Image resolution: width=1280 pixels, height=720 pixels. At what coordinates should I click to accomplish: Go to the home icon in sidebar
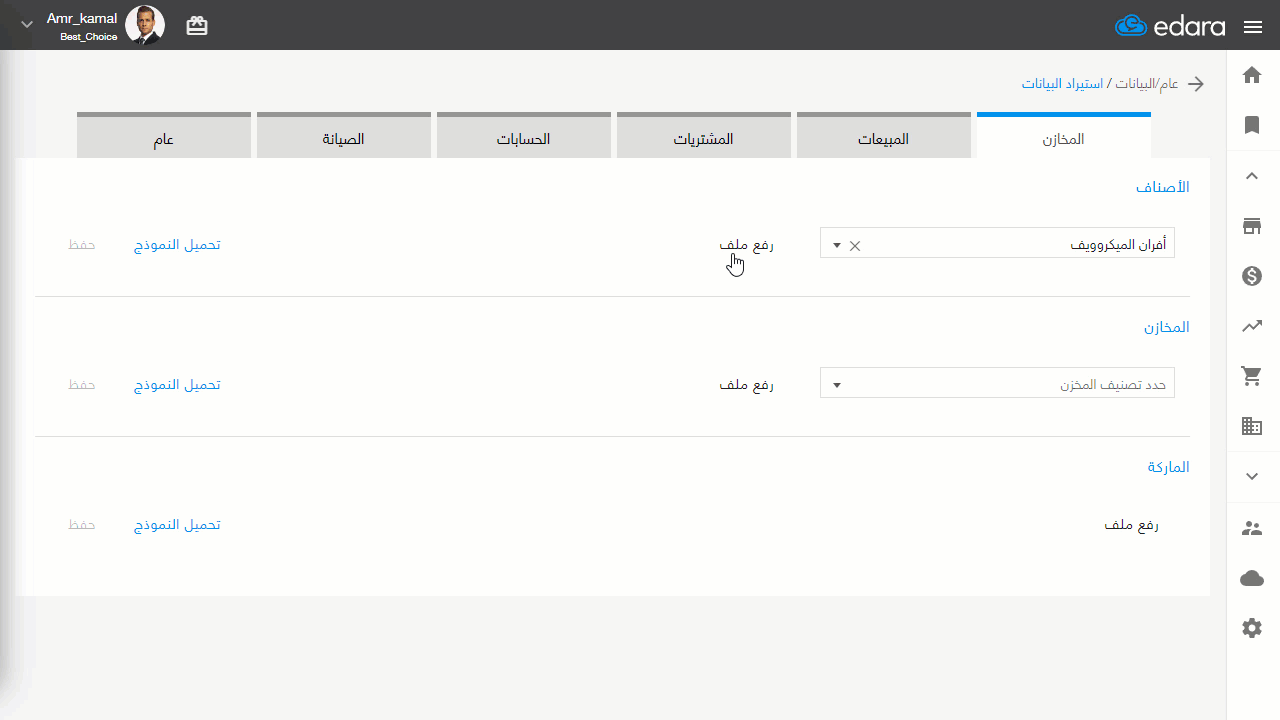tap(1252, 75)
